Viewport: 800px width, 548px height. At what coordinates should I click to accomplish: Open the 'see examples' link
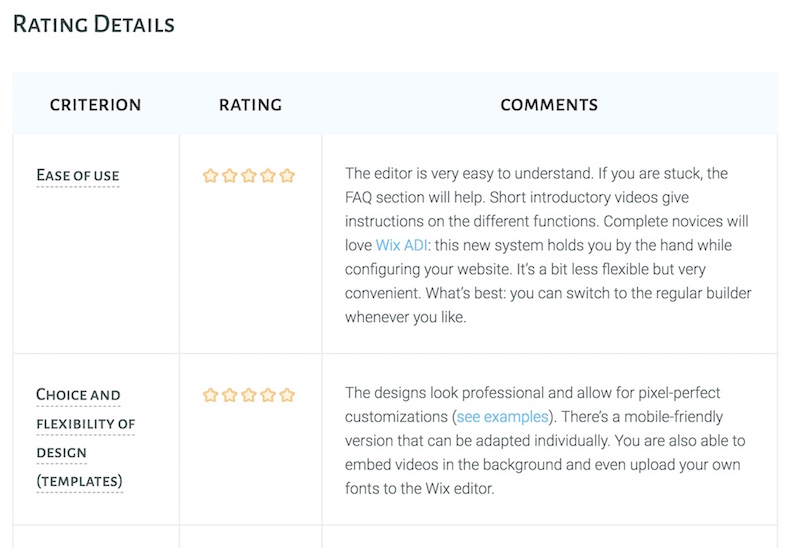(x=502, y=417)
